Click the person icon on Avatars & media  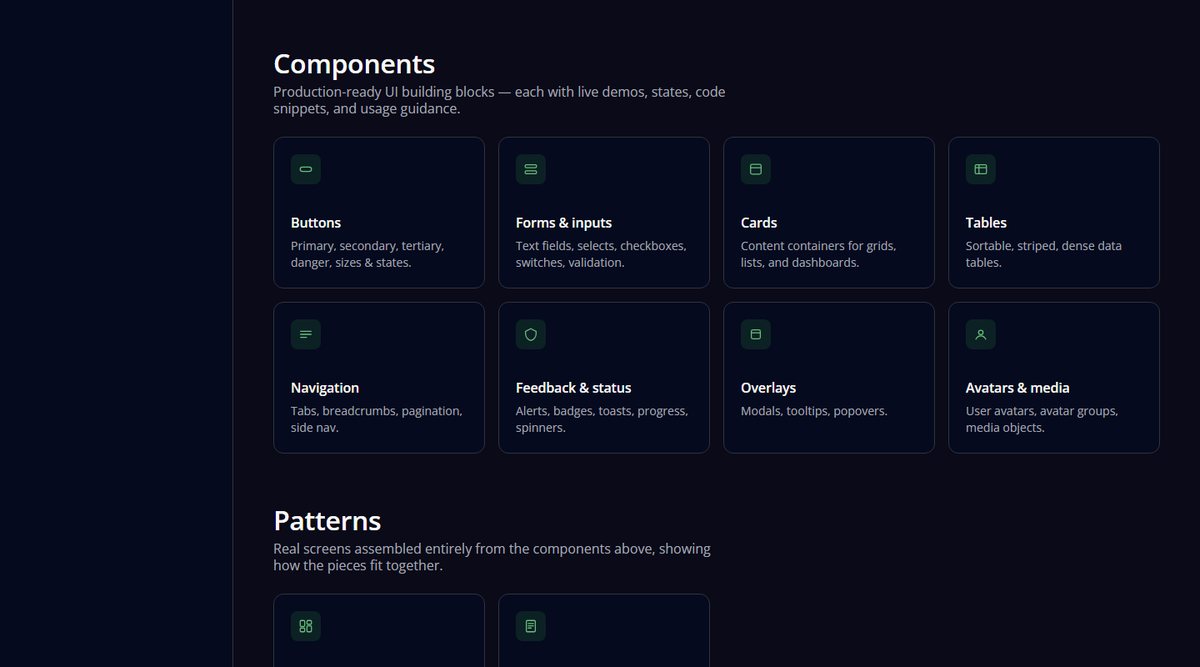981,334
